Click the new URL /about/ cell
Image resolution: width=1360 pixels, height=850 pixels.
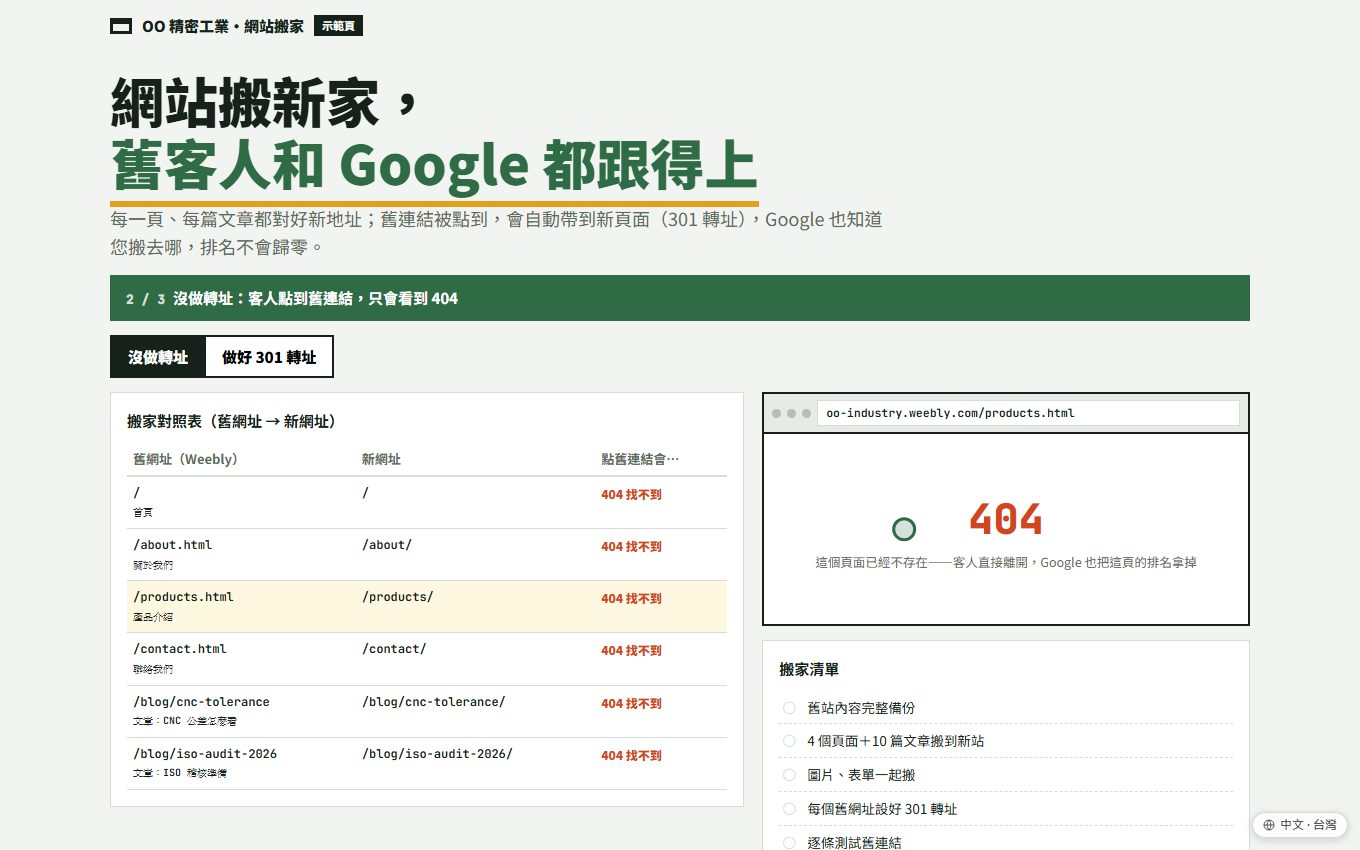point(387,545)
